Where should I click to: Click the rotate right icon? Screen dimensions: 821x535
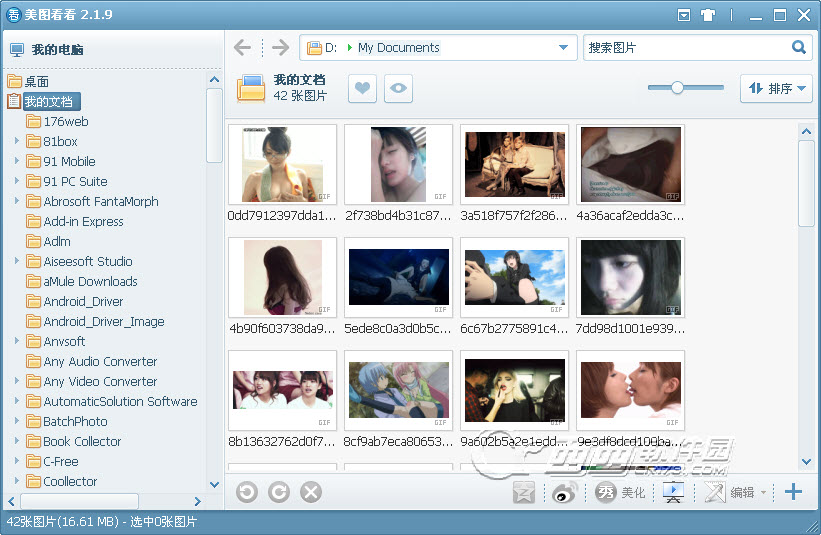[279, 492]
